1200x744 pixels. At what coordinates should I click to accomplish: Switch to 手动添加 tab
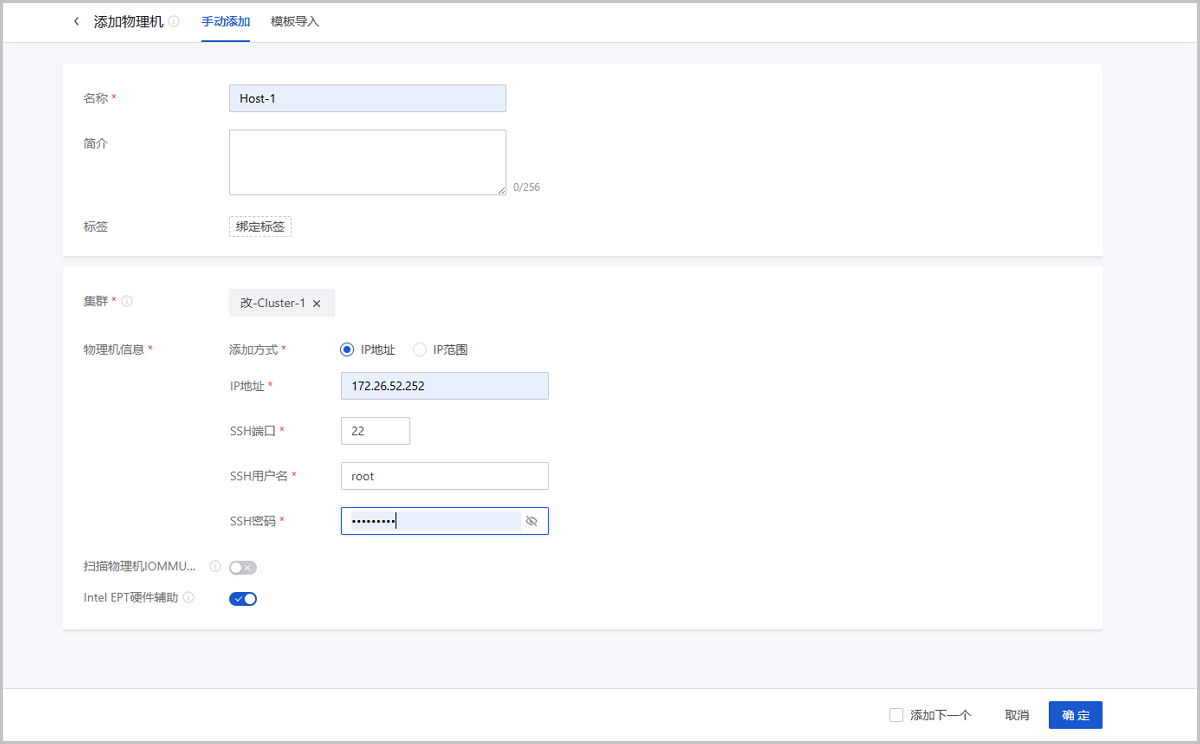(225, 21)
